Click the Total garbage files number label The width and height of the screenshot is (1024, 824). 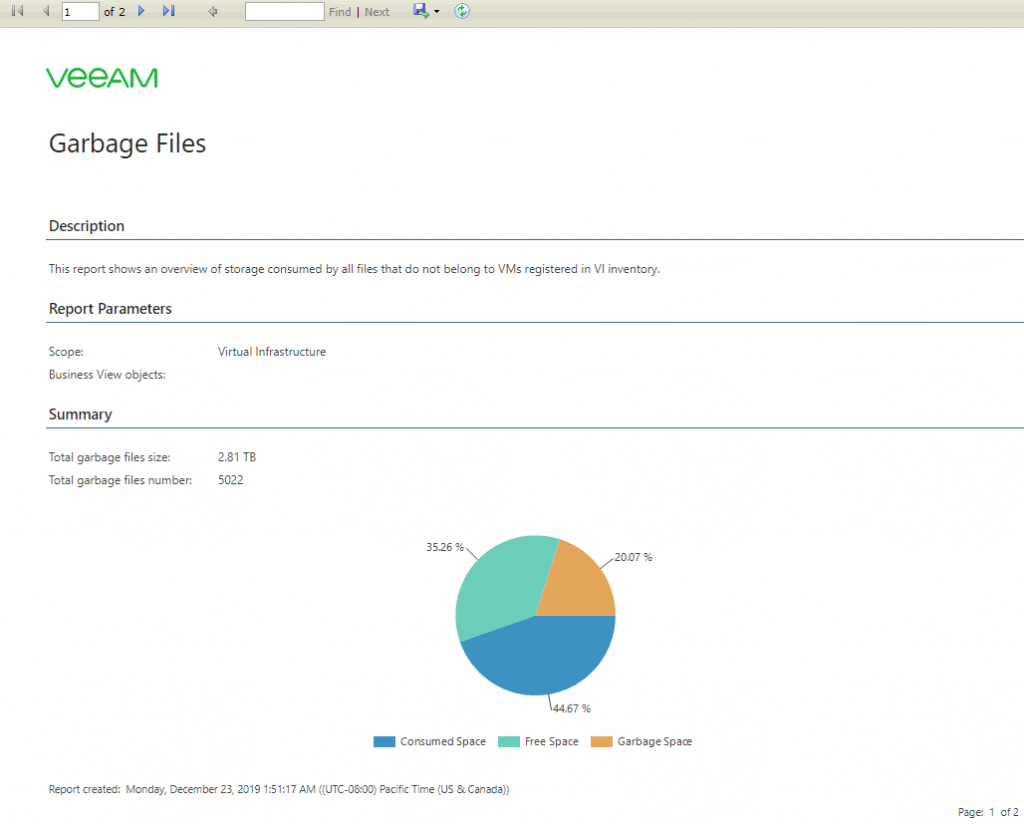pyautogui.click(x=120, y=480)
